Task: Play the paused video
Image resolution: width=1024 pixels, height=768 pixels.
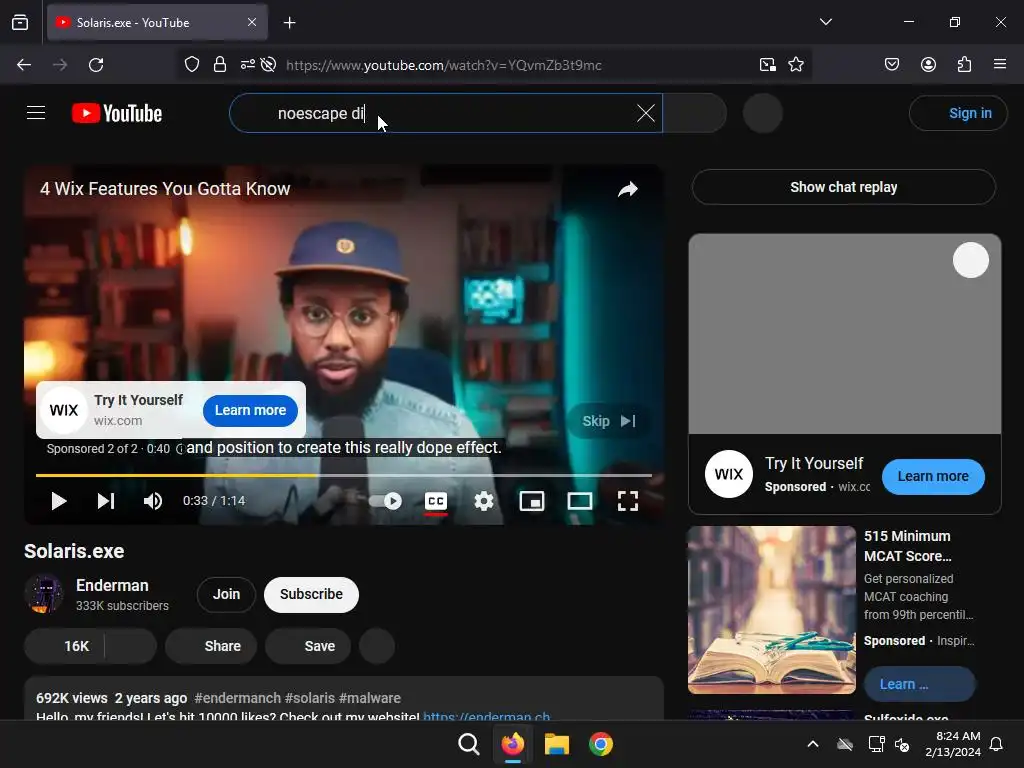Action: tap(58, 501)
